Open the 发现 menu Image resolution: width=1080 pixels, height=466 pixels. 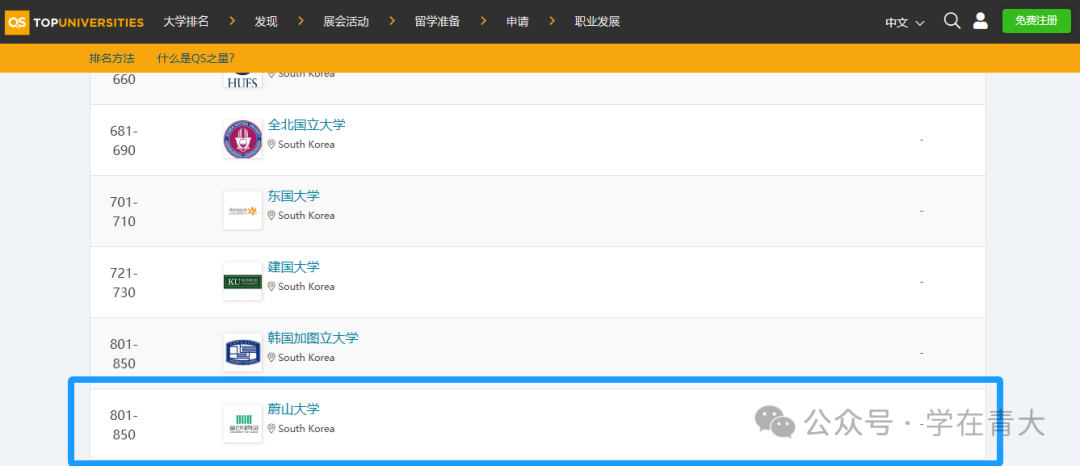click(x=266, y=21)
